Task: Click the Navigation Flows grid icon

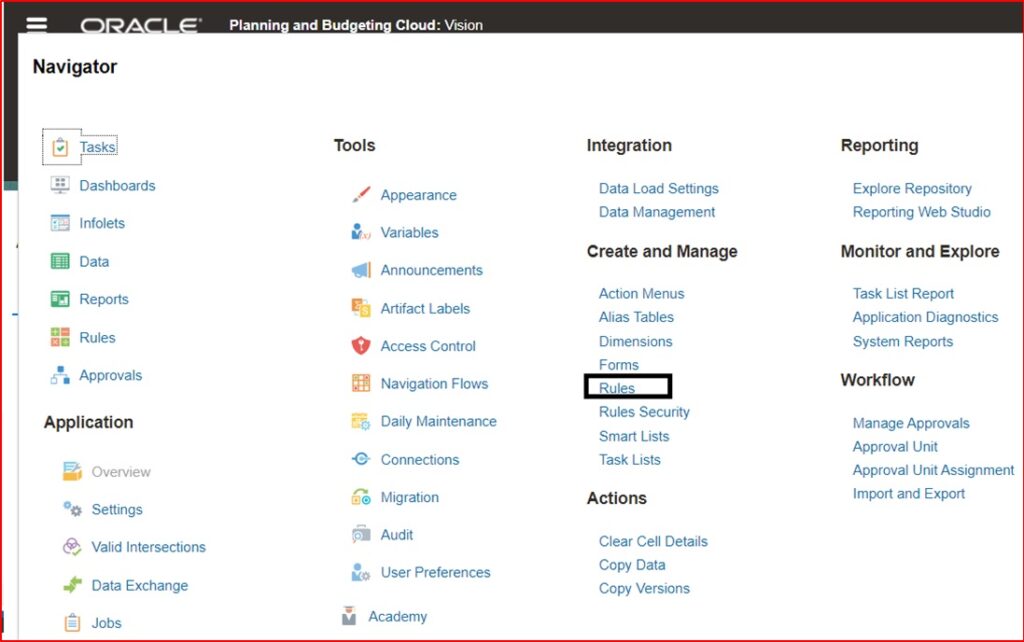Action: [361, 383]
